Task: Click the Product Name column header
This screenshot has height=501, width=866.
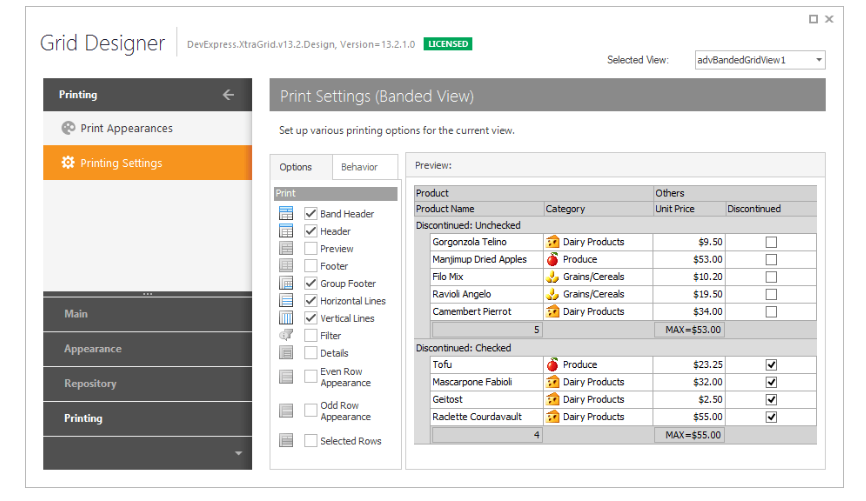Action: pos(479,209)
